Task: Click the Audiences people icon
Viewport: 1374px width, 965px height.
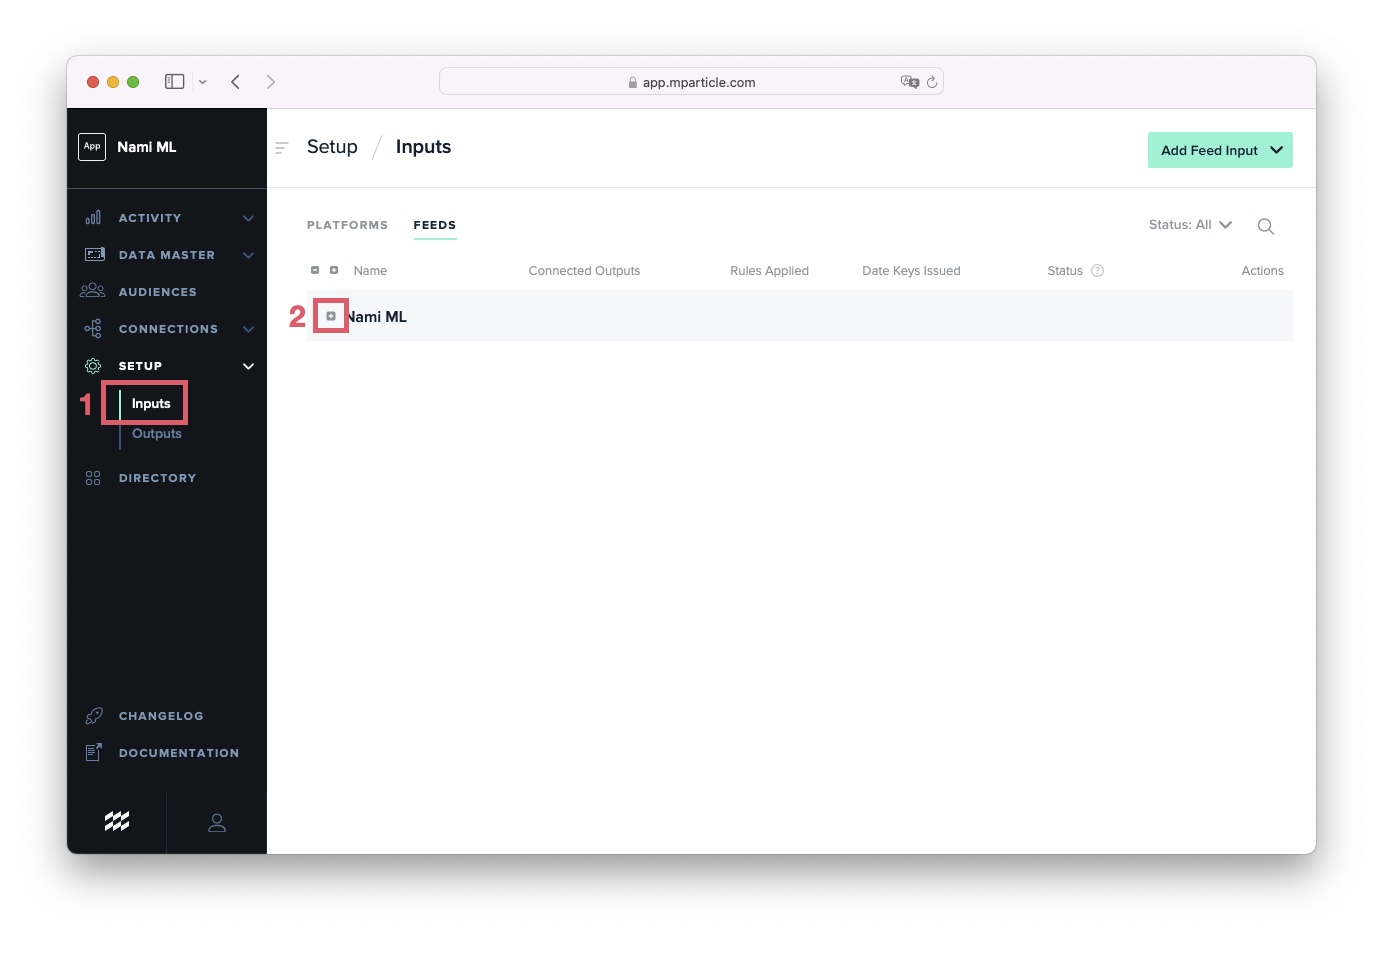Action: click(x=92, y=291)
